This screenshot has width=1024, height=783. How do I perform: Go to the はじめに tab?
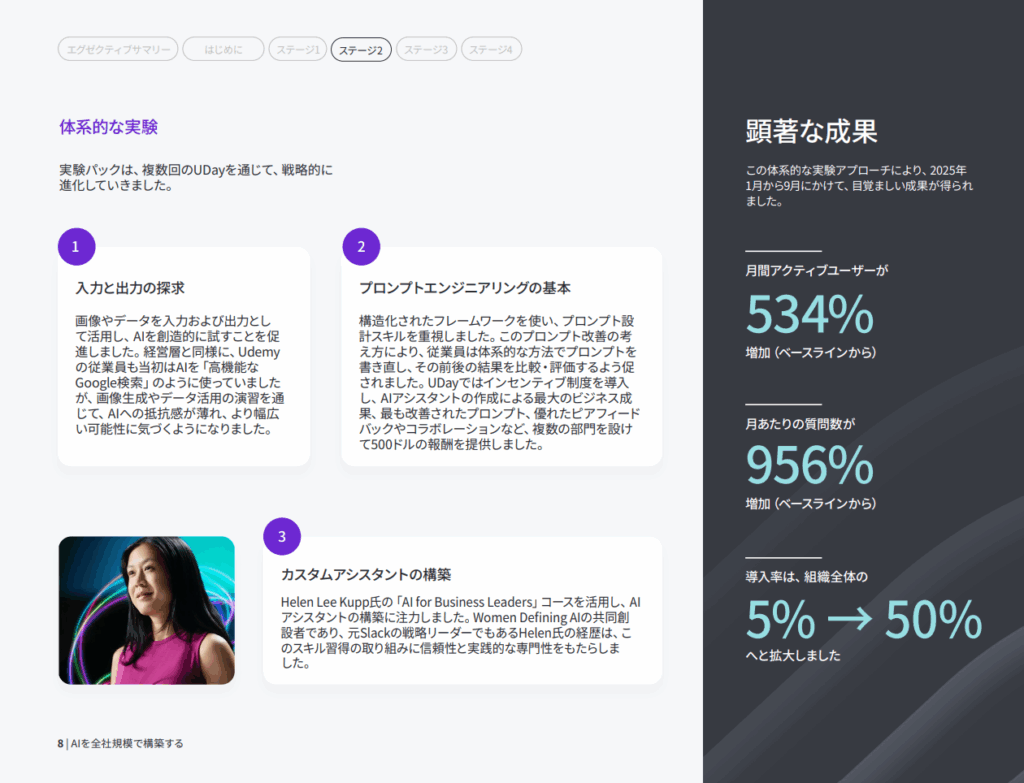click(x=223, y=49)
